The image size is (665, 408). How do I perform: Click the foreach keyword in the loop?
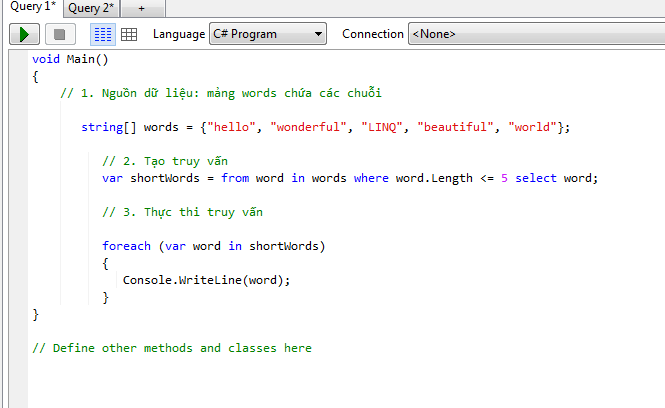click(126, 246)
